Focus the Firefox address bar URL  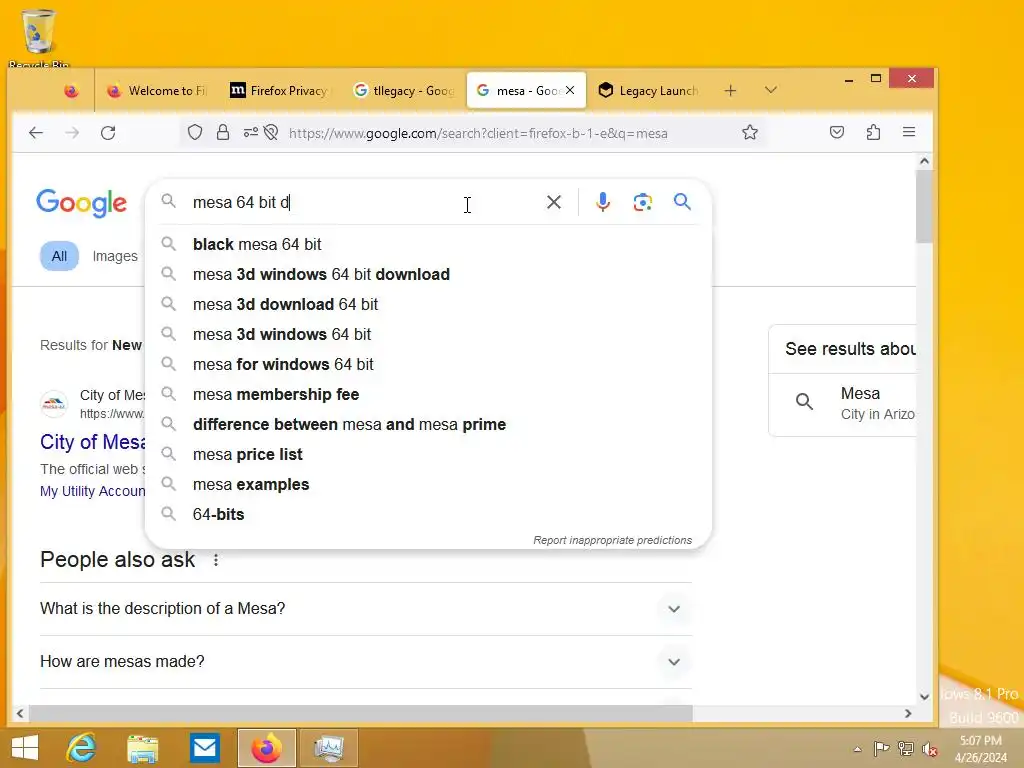coord(478,133)
